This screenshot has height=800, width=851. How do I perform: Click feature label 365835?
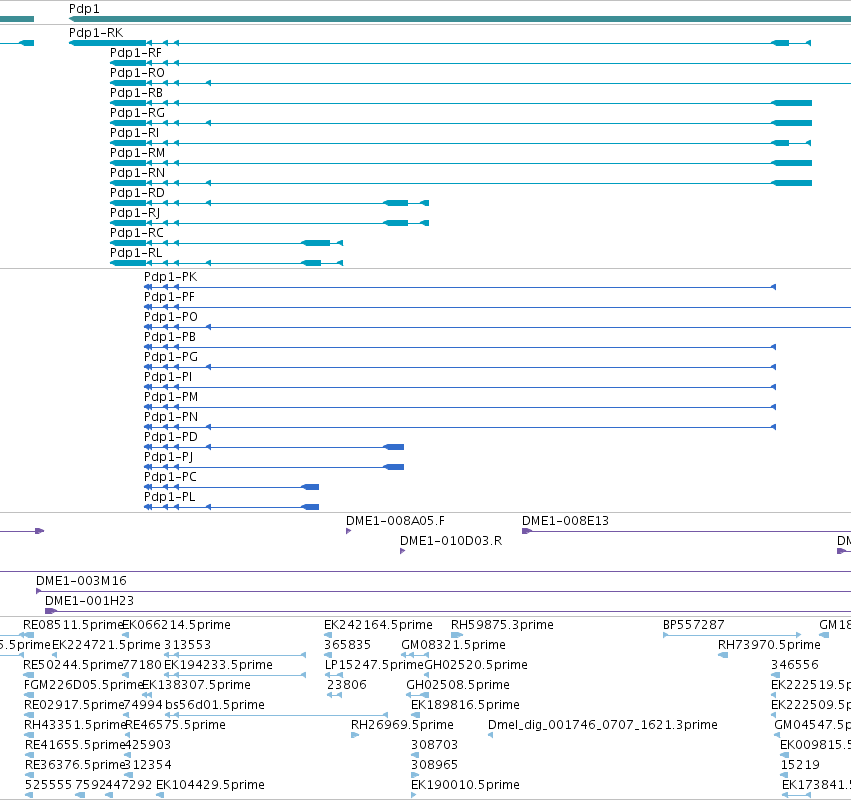click(x=347, y=645)
